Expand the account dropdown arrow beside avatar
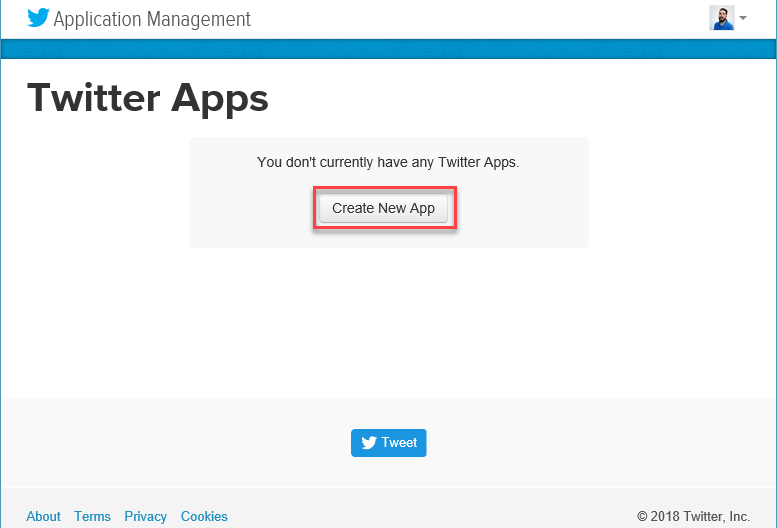The image size is (777, 528). [x=743, y=18]
